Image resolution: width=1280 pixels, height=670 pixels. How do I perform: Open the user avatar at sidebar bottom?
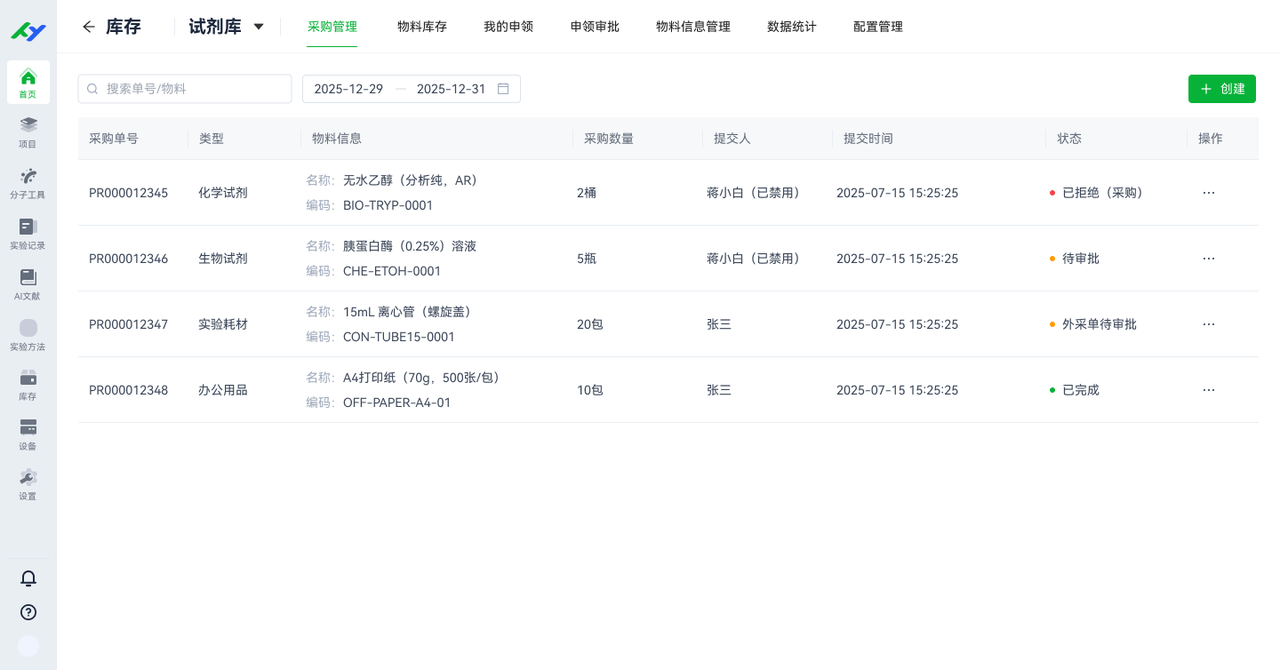[x=28, y=646]
